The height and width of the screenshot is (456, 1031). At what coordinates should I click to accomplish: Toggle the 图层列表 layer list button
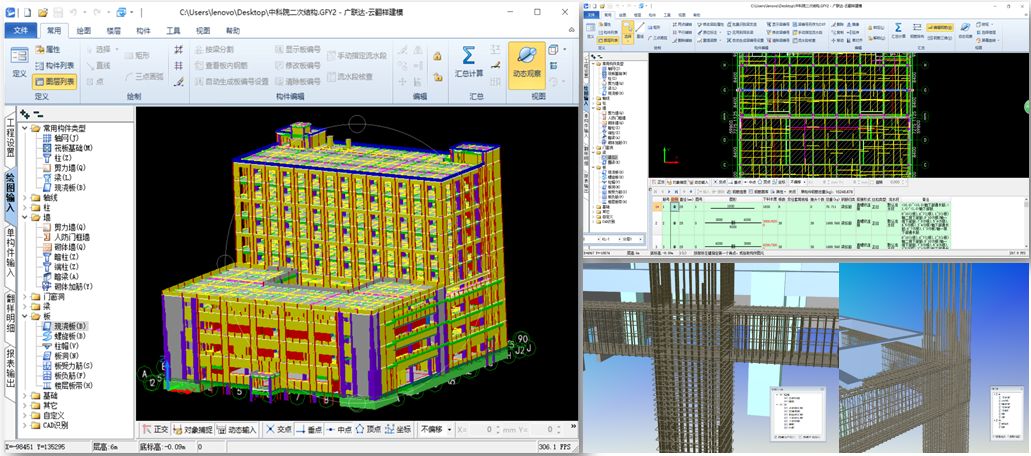54,81
